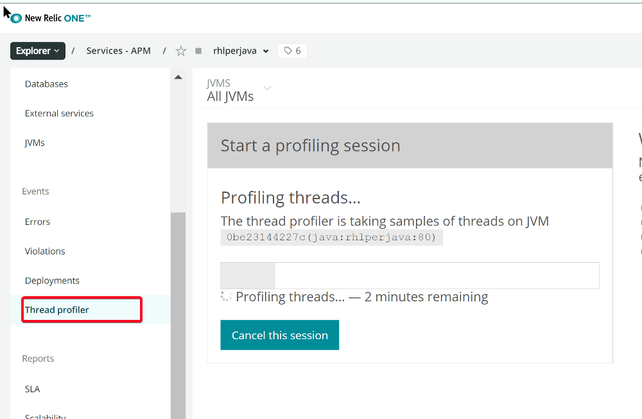
Task: Open the SLA report
Action: click(32, 389)
